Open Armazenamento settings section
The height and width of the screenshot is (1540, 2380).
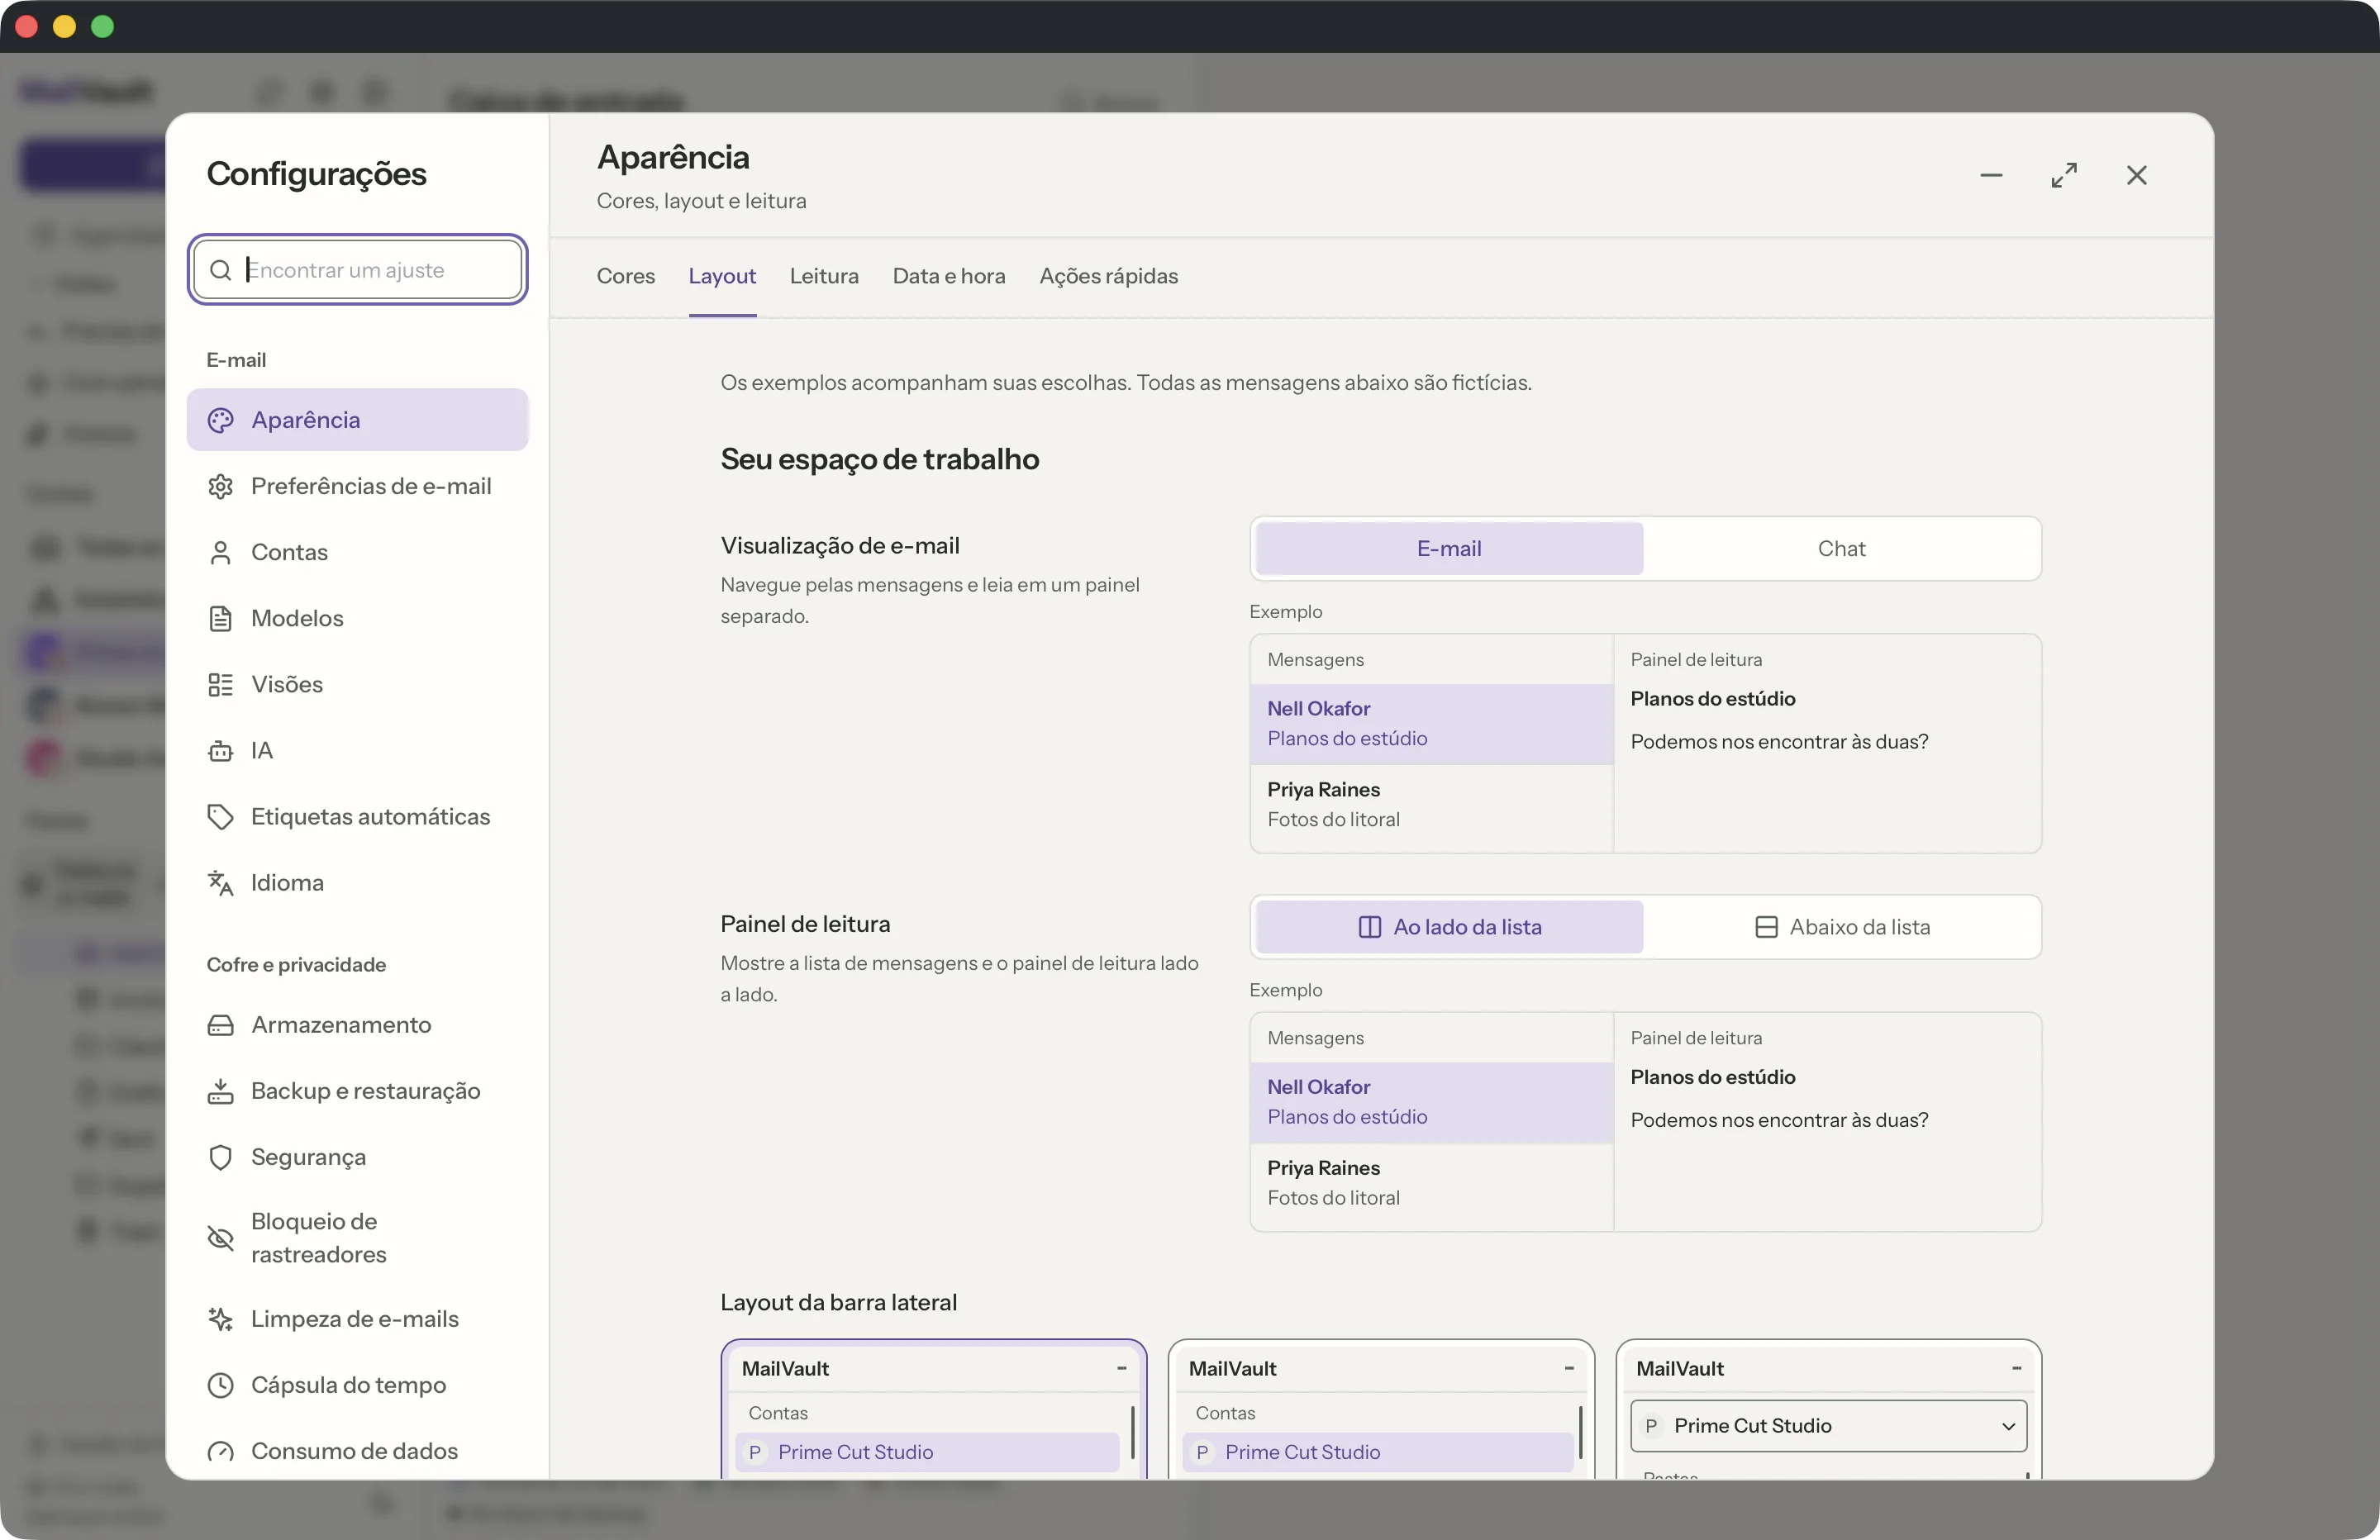[358, 1025]
